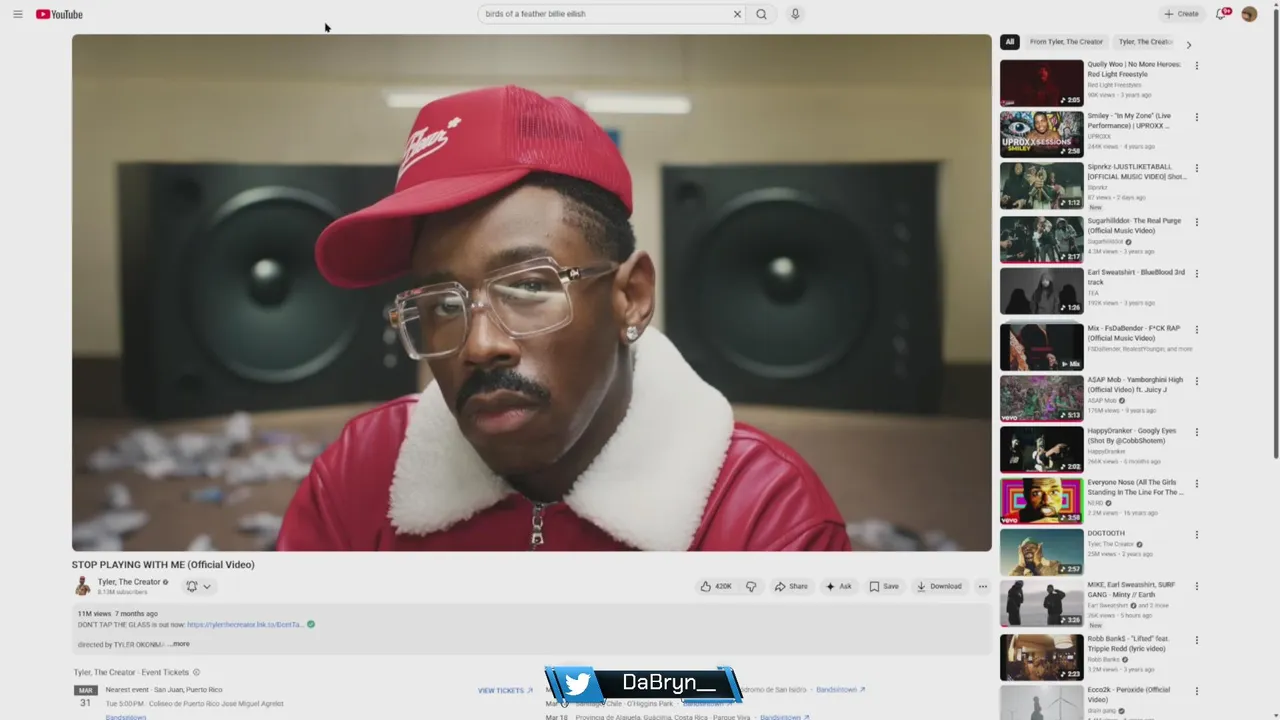Open Ecco2k Peroxide video title

pos(1129,695)
